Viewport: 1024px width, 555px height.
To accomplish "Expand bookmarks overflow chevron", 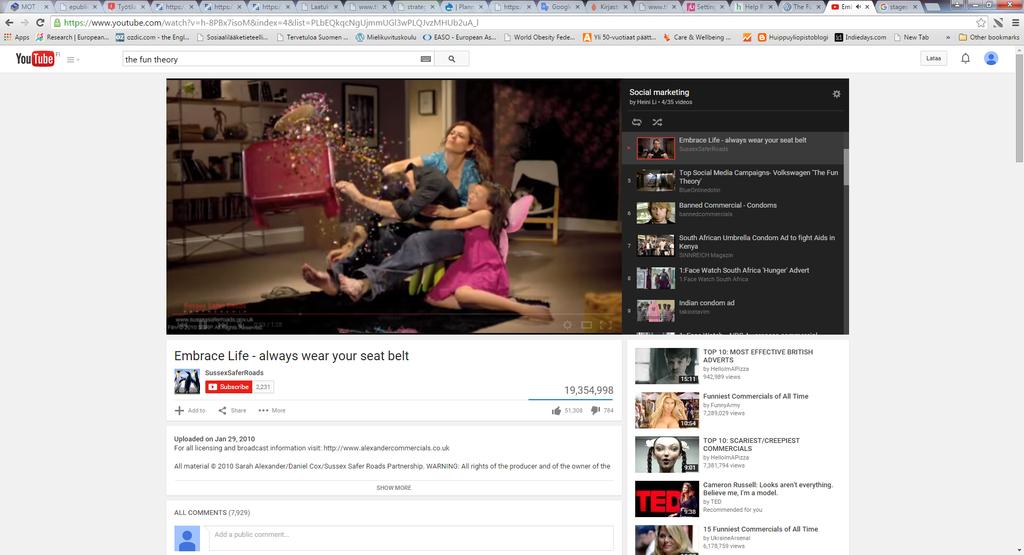I will point(948,37).
